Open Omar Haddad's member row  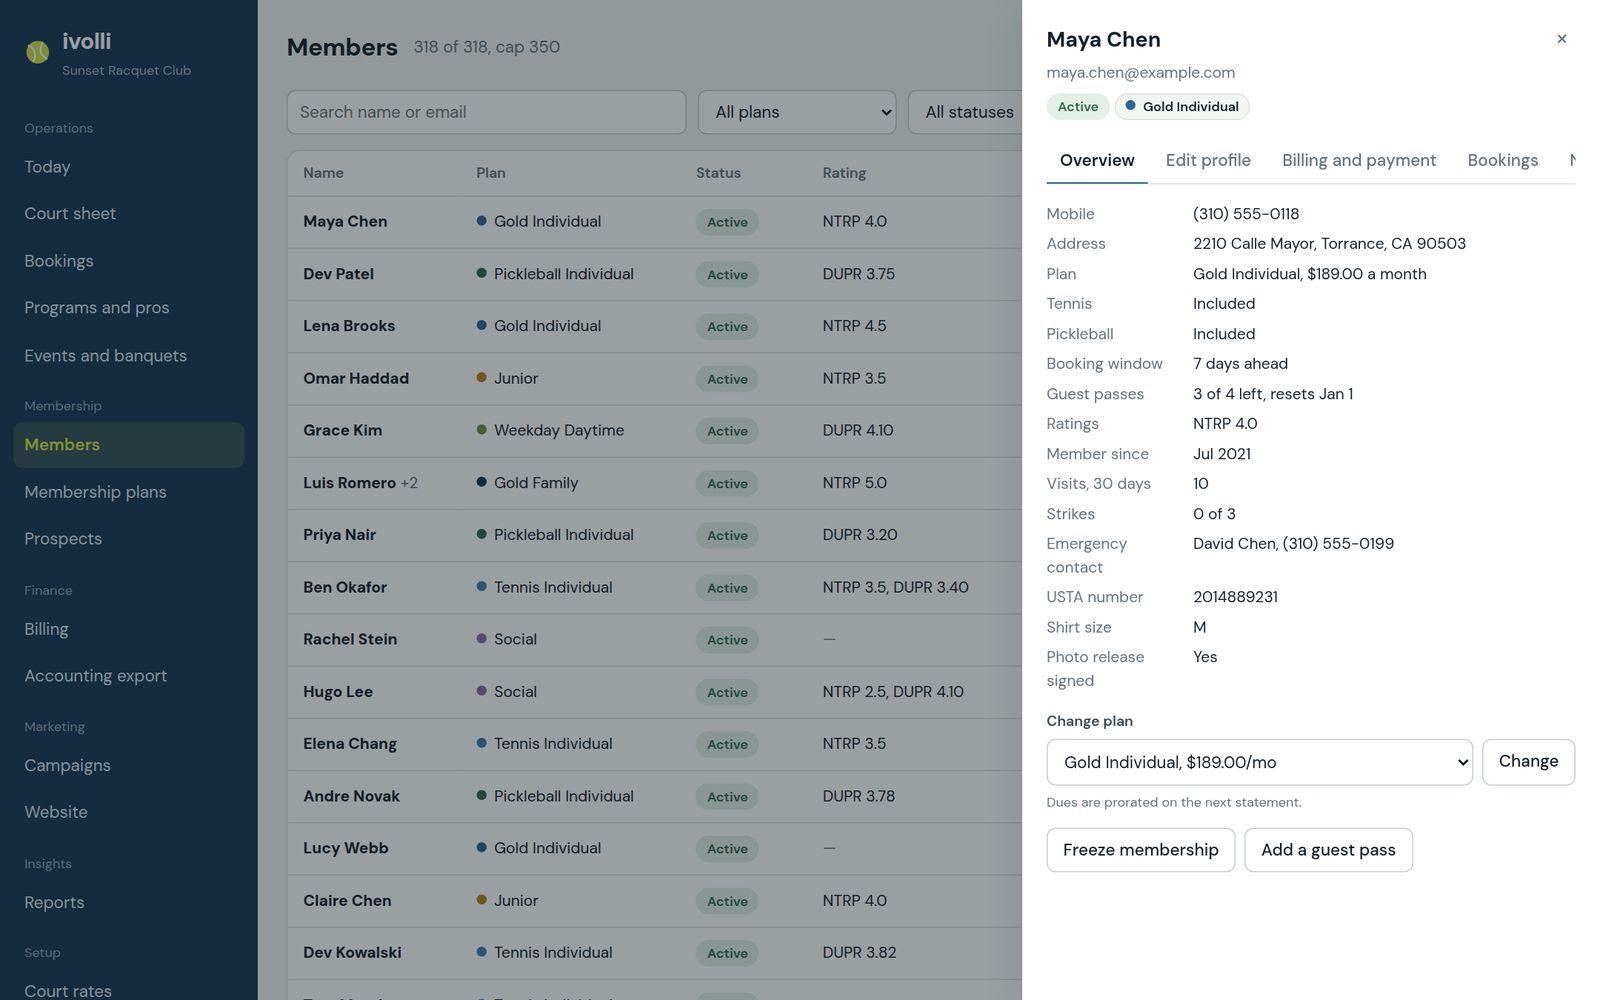point(655,379)
